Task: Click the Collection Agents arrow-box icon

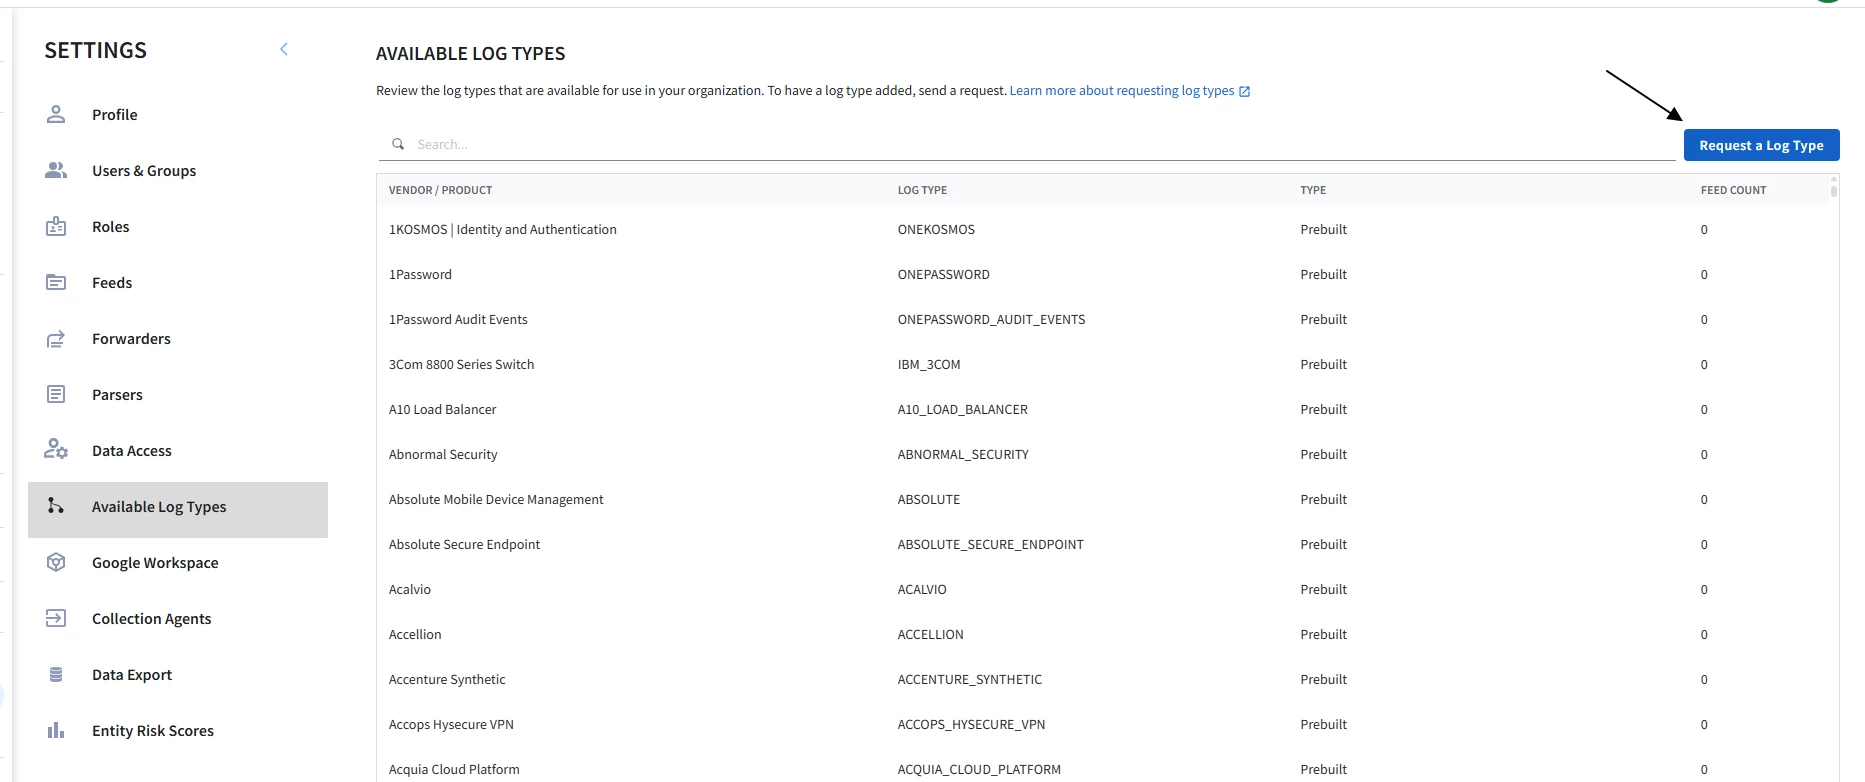Action: click(x=56, y=618)
